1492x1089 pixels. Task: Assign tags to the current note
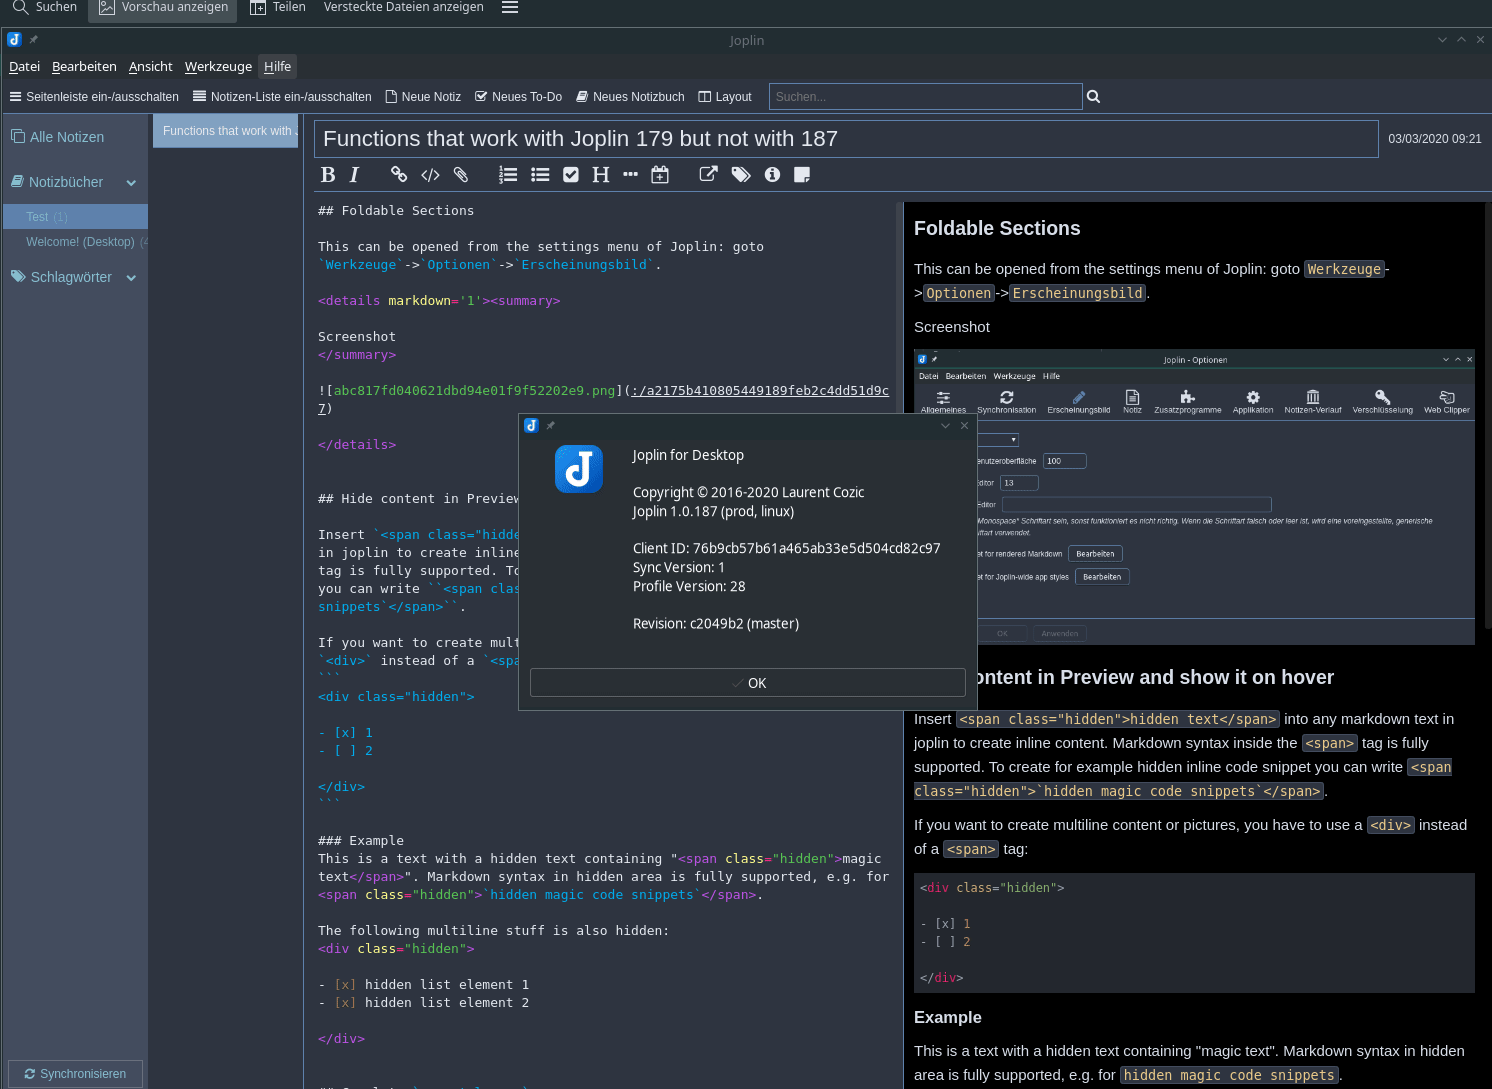(x=741, y=174)
